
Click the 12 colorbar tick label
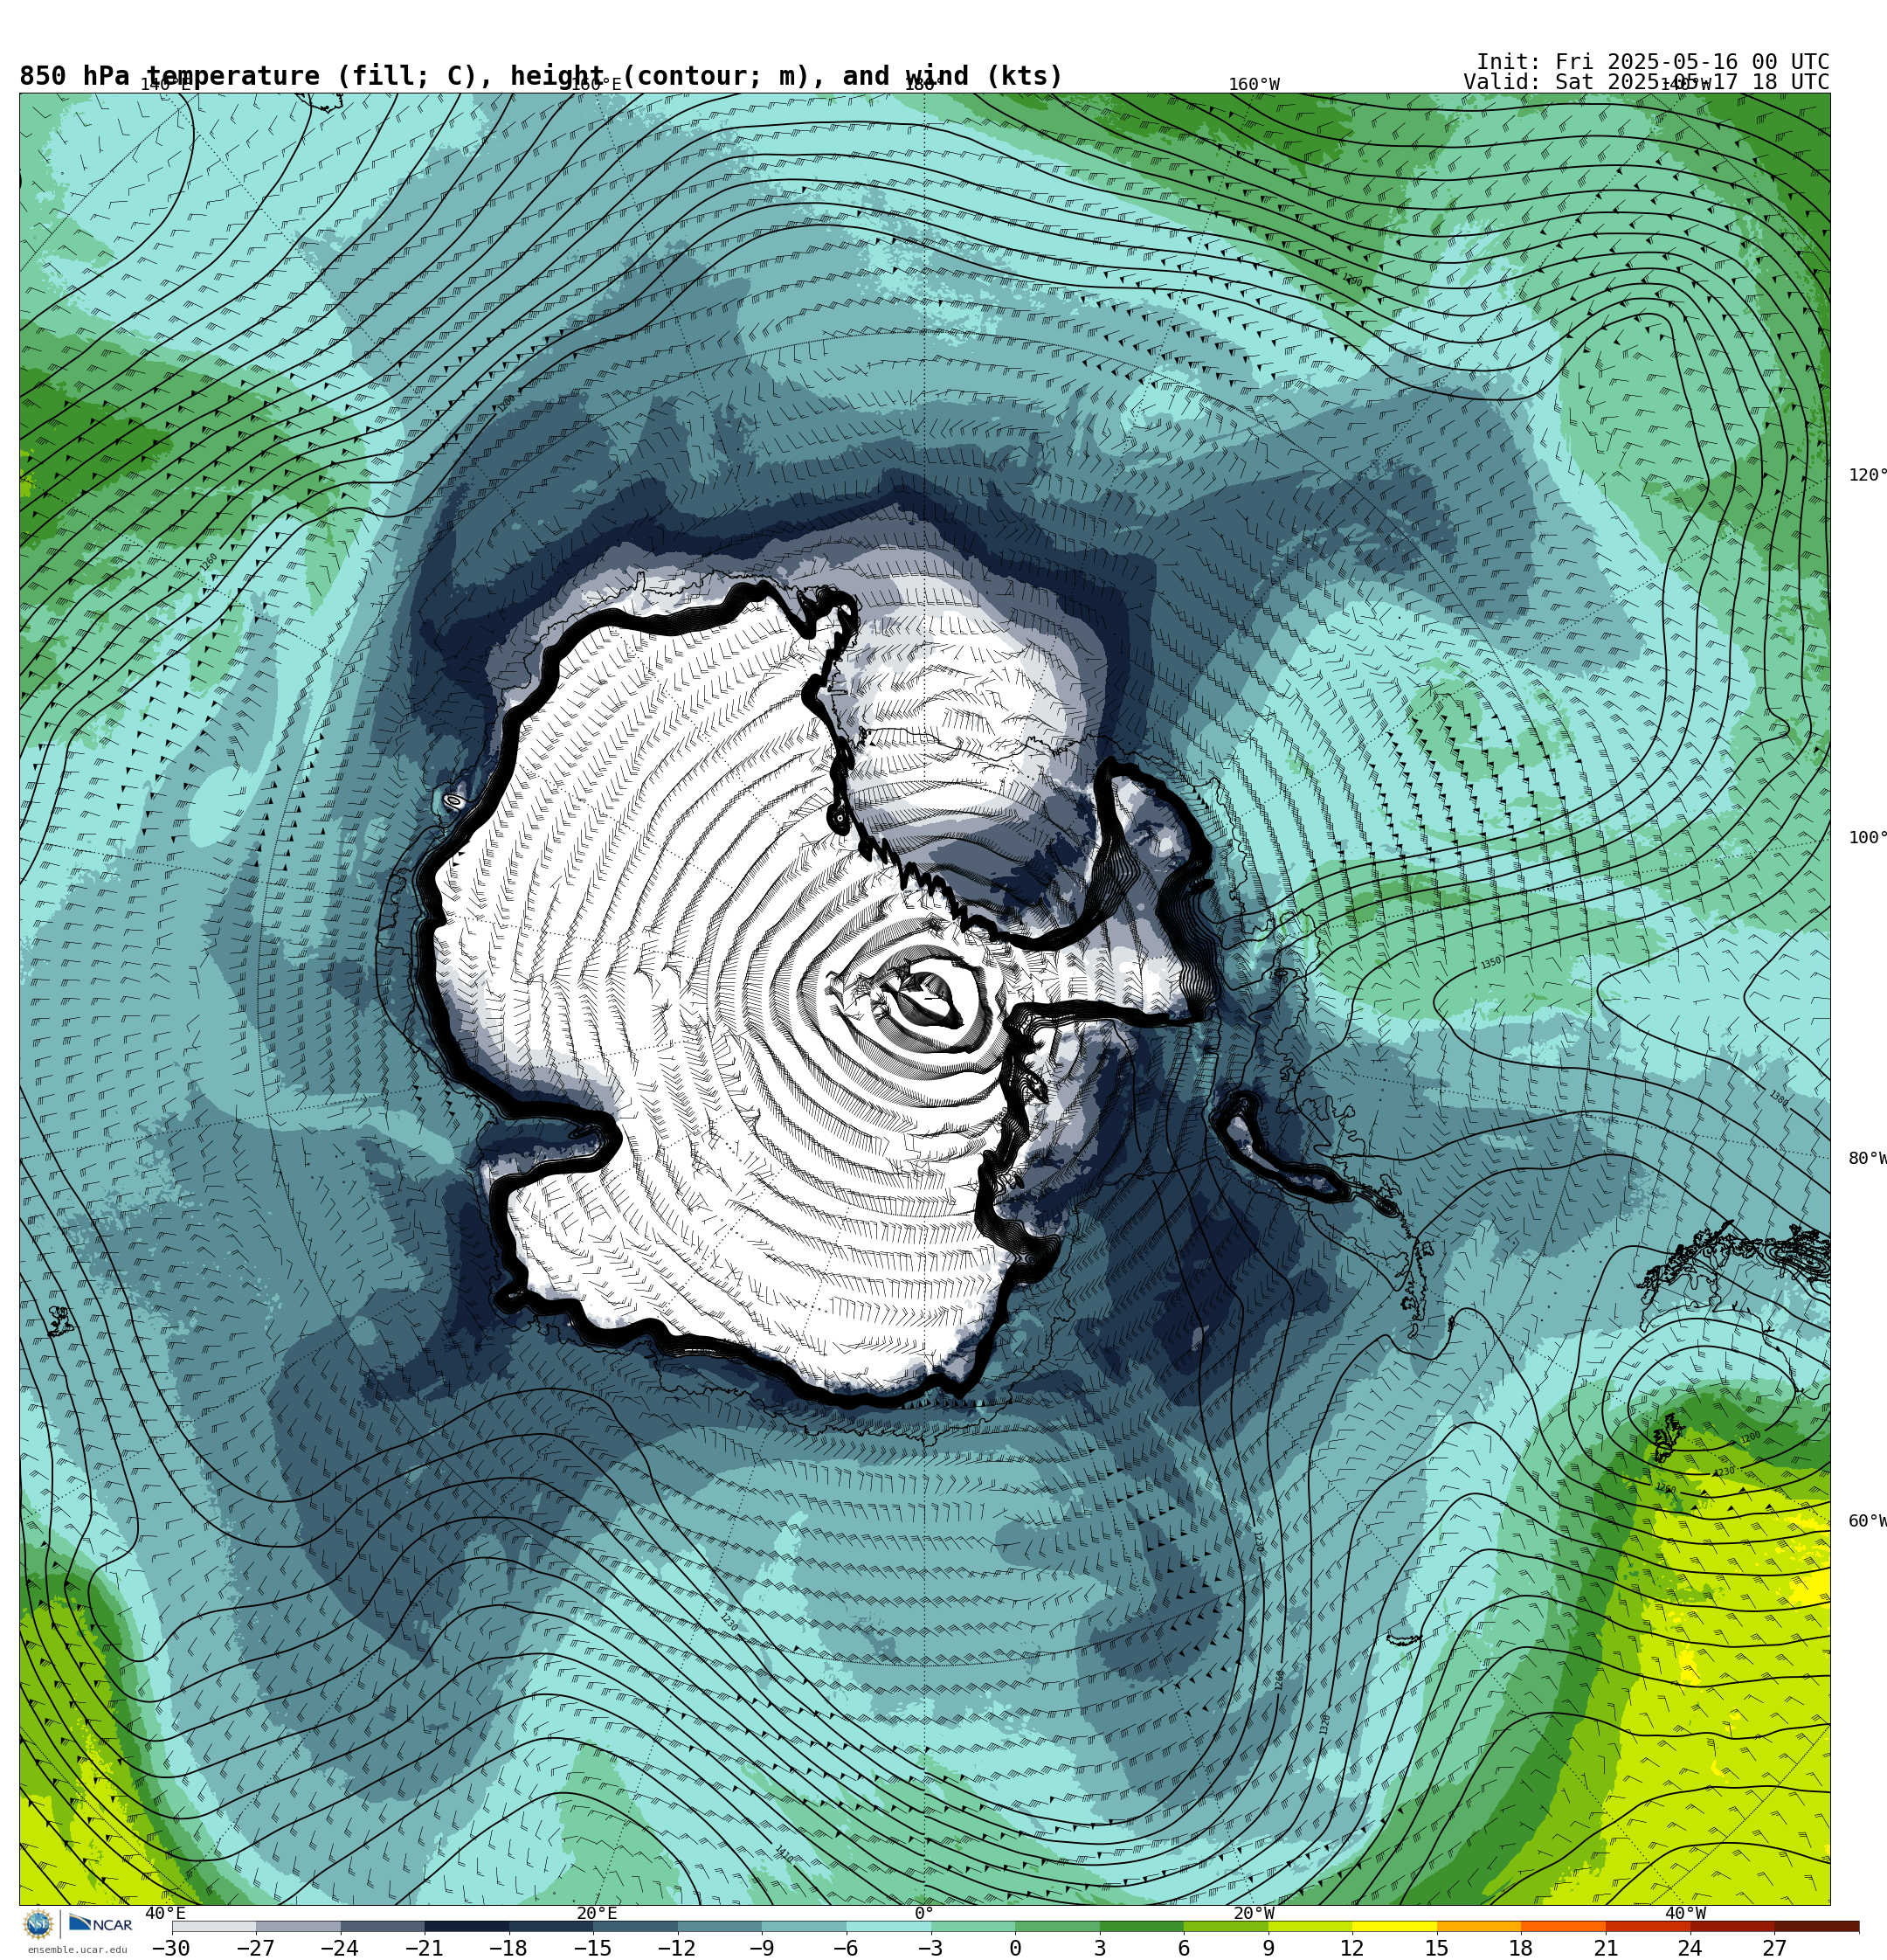point(1352,1948)
